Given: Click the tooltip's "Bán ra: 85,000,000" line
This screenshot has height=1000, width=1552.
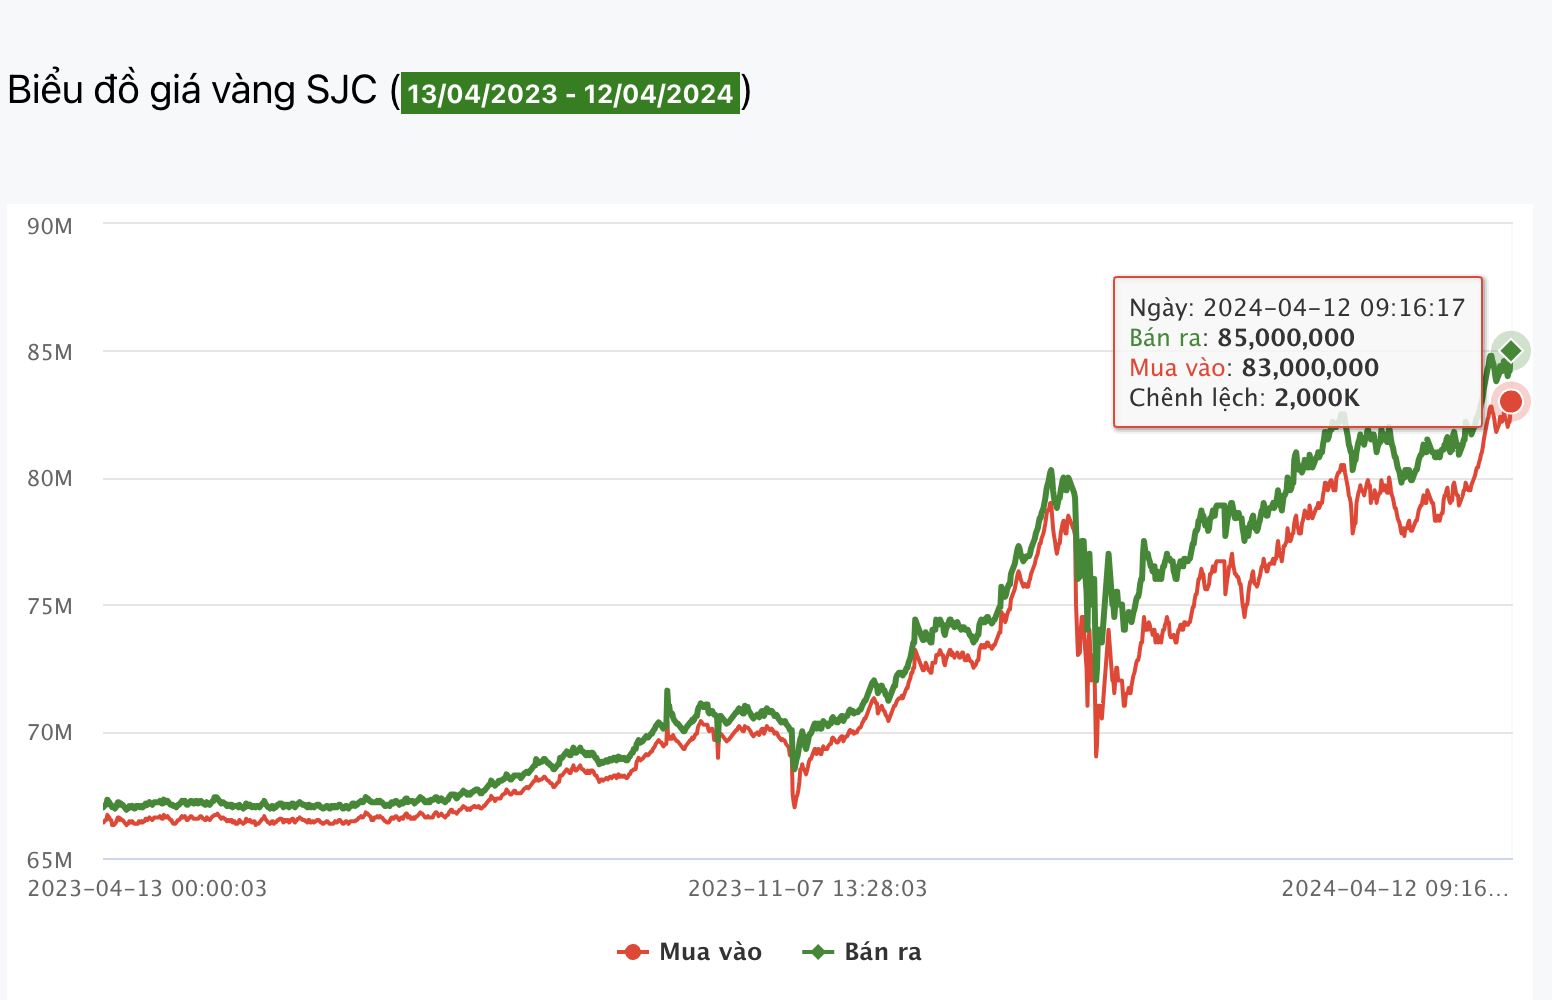Looking at the screenshot, I should click(x=1242, y=338).
